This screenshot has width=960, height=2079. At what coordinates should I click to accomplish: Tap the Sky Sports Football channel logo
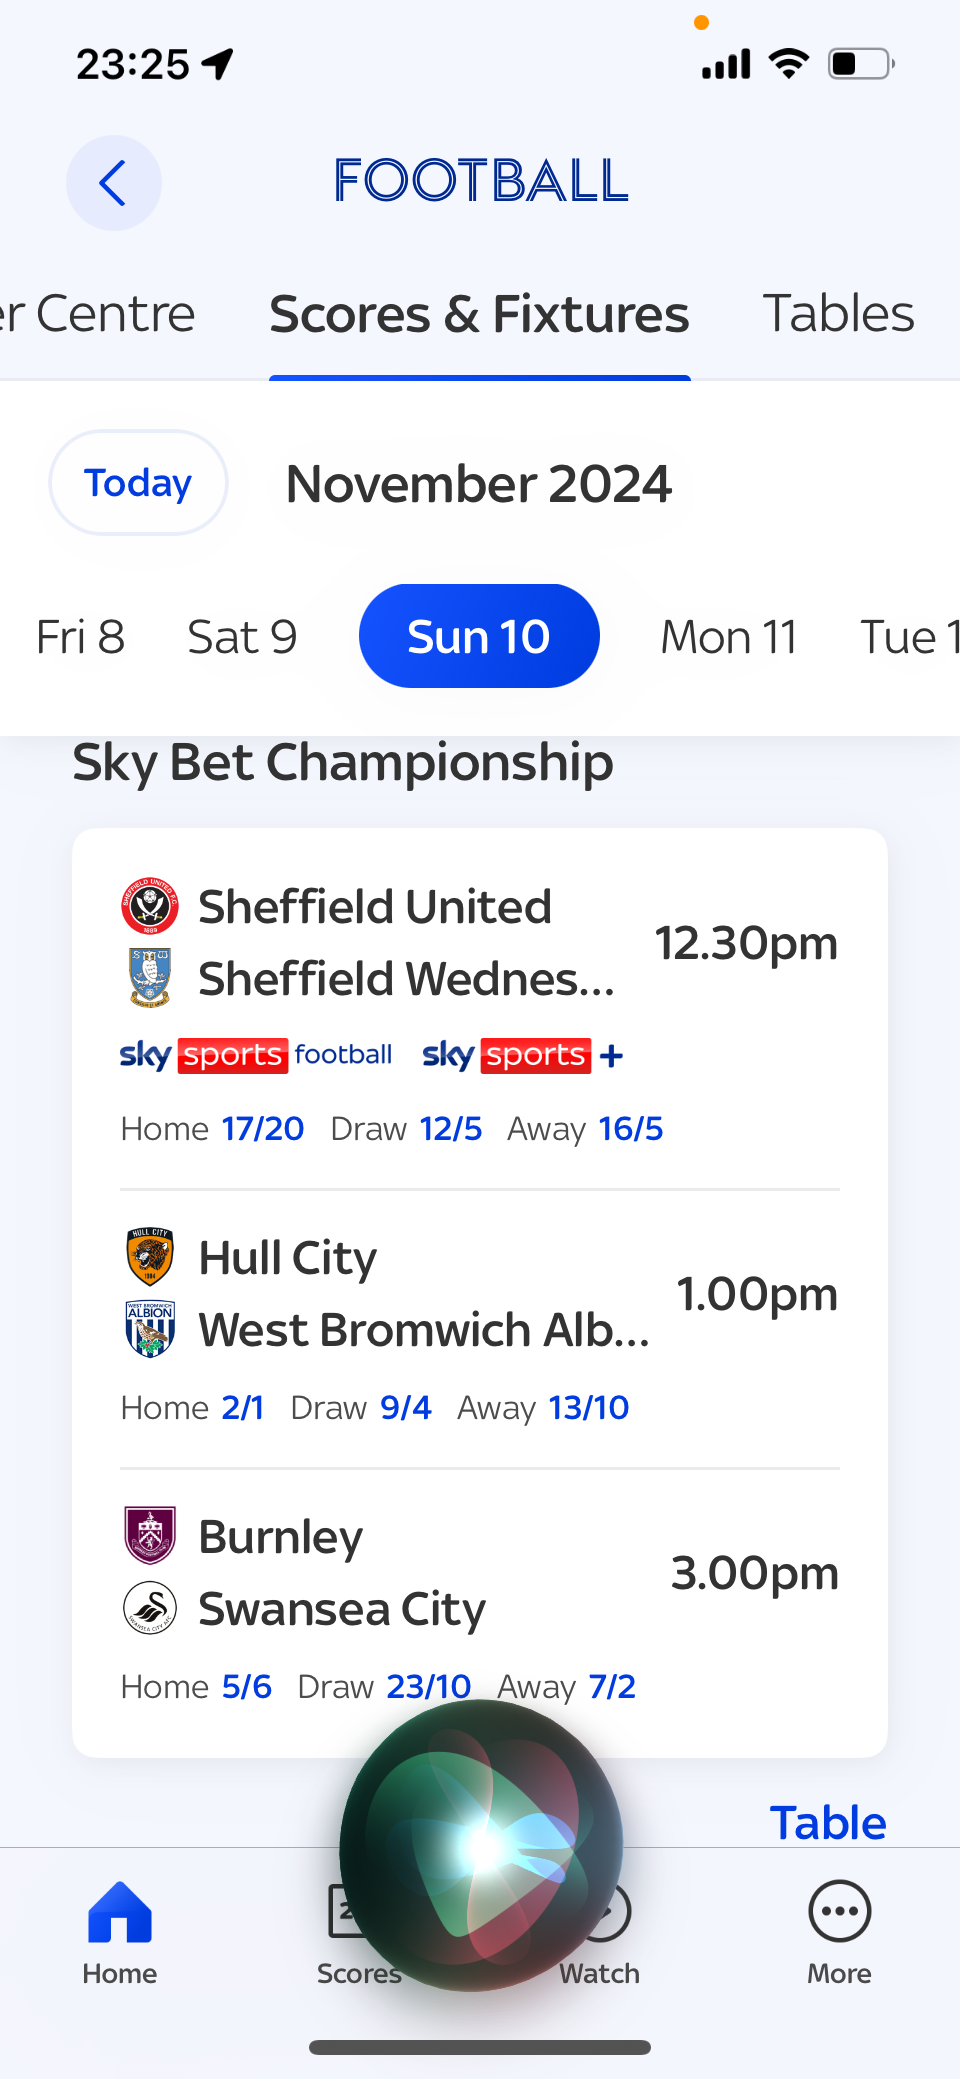point(256,1055)
